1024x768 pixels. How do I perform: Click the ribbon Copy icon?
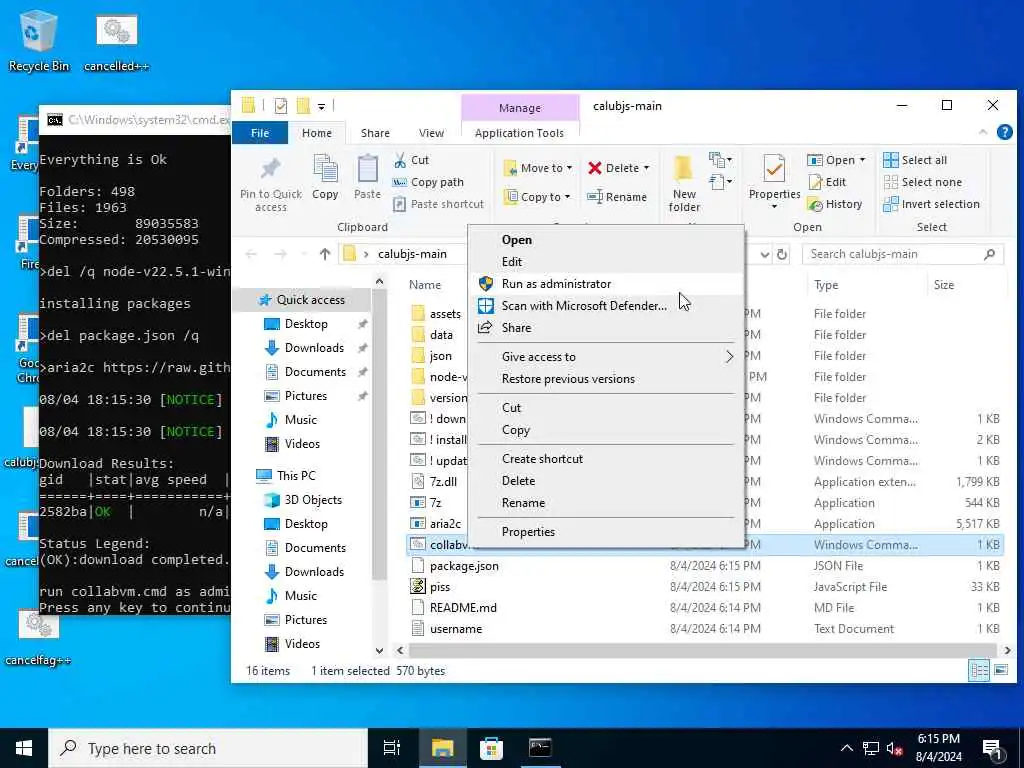click(325, 169)
